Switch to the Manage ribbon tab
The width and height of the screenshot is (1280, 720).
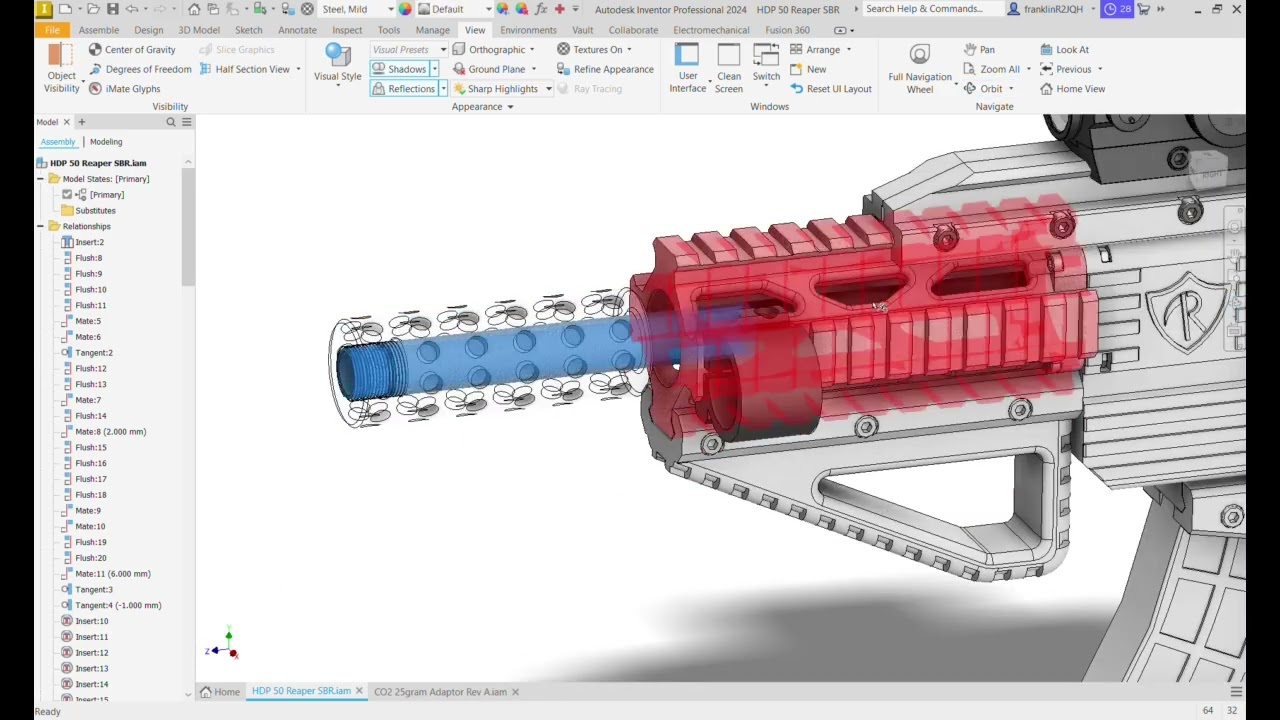pos(433,30)
